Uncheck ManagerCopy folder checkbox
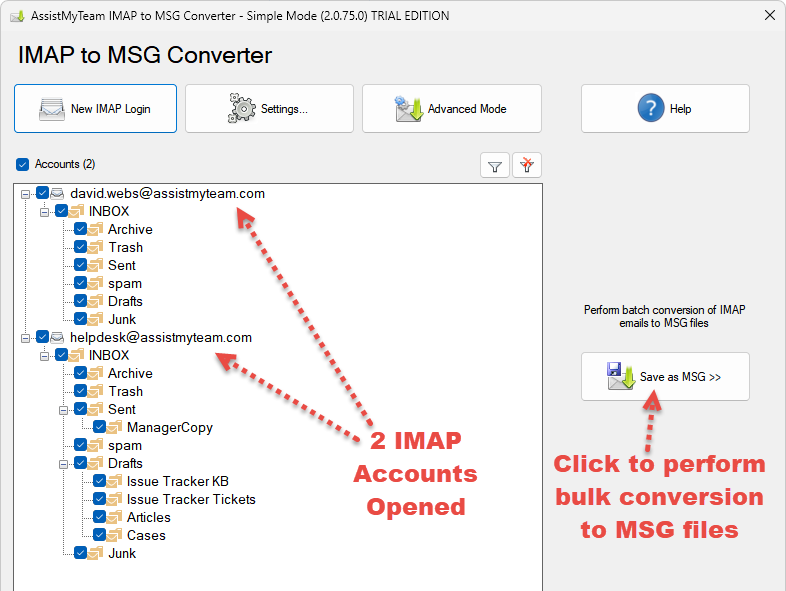This screenshot has width=786, height=591. (99, 427)
